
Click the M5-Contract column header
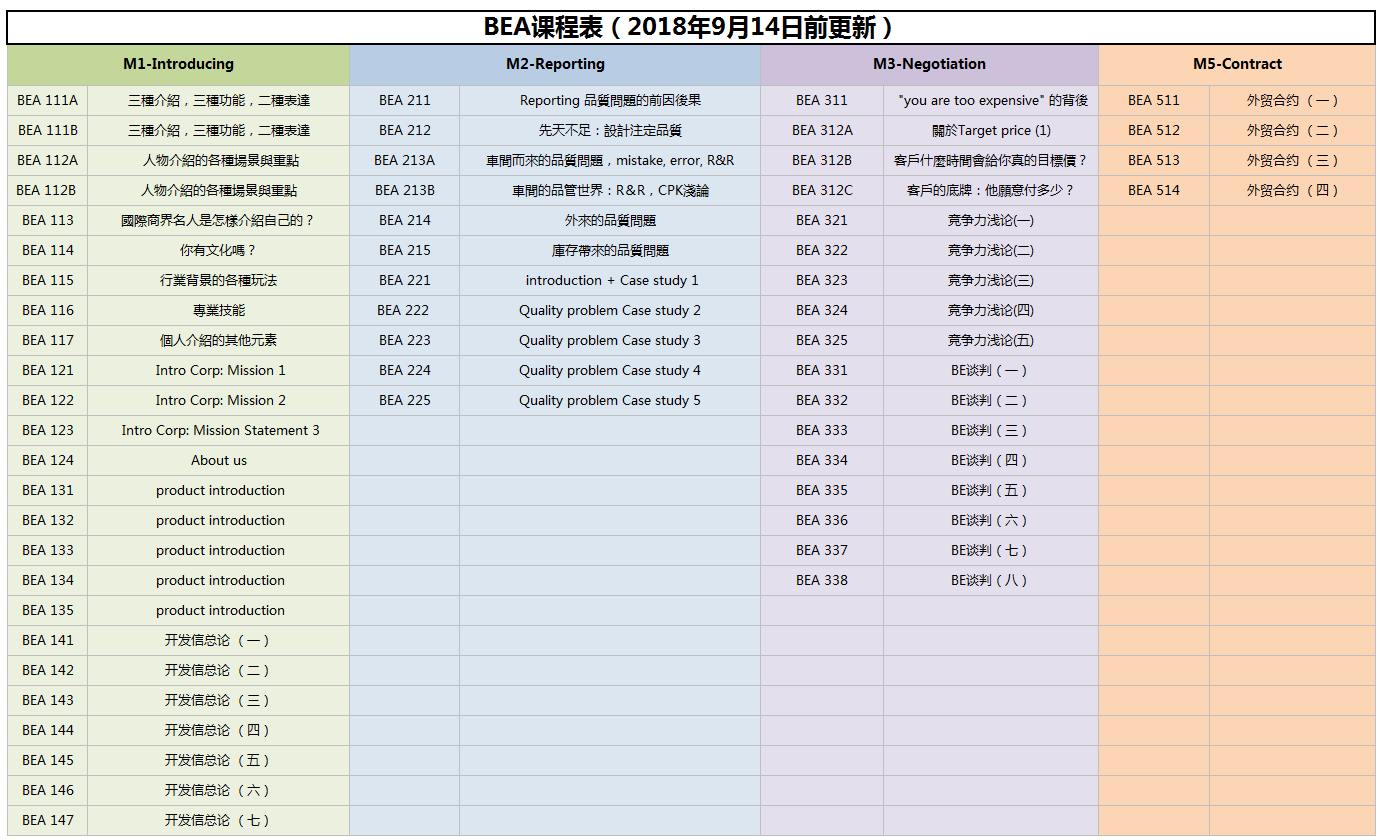pos(1237,64)
